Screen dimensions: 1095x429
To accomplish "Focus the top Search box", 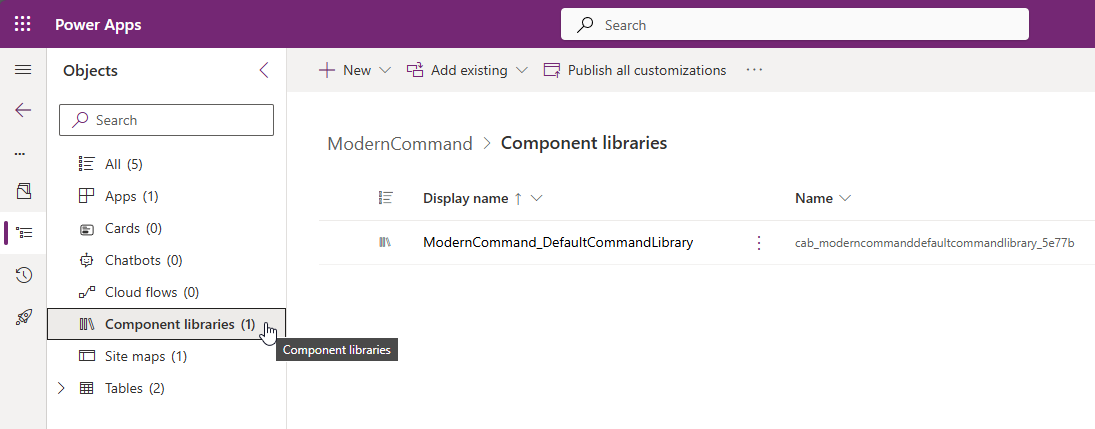I will pyautogui.click(x=795, y=24).
